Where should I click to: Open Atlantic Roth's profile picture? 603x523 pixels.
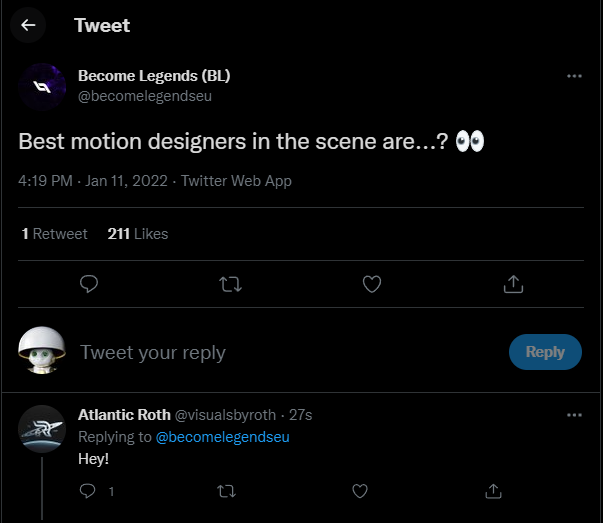pyautogui.click(x=43, y=430)
